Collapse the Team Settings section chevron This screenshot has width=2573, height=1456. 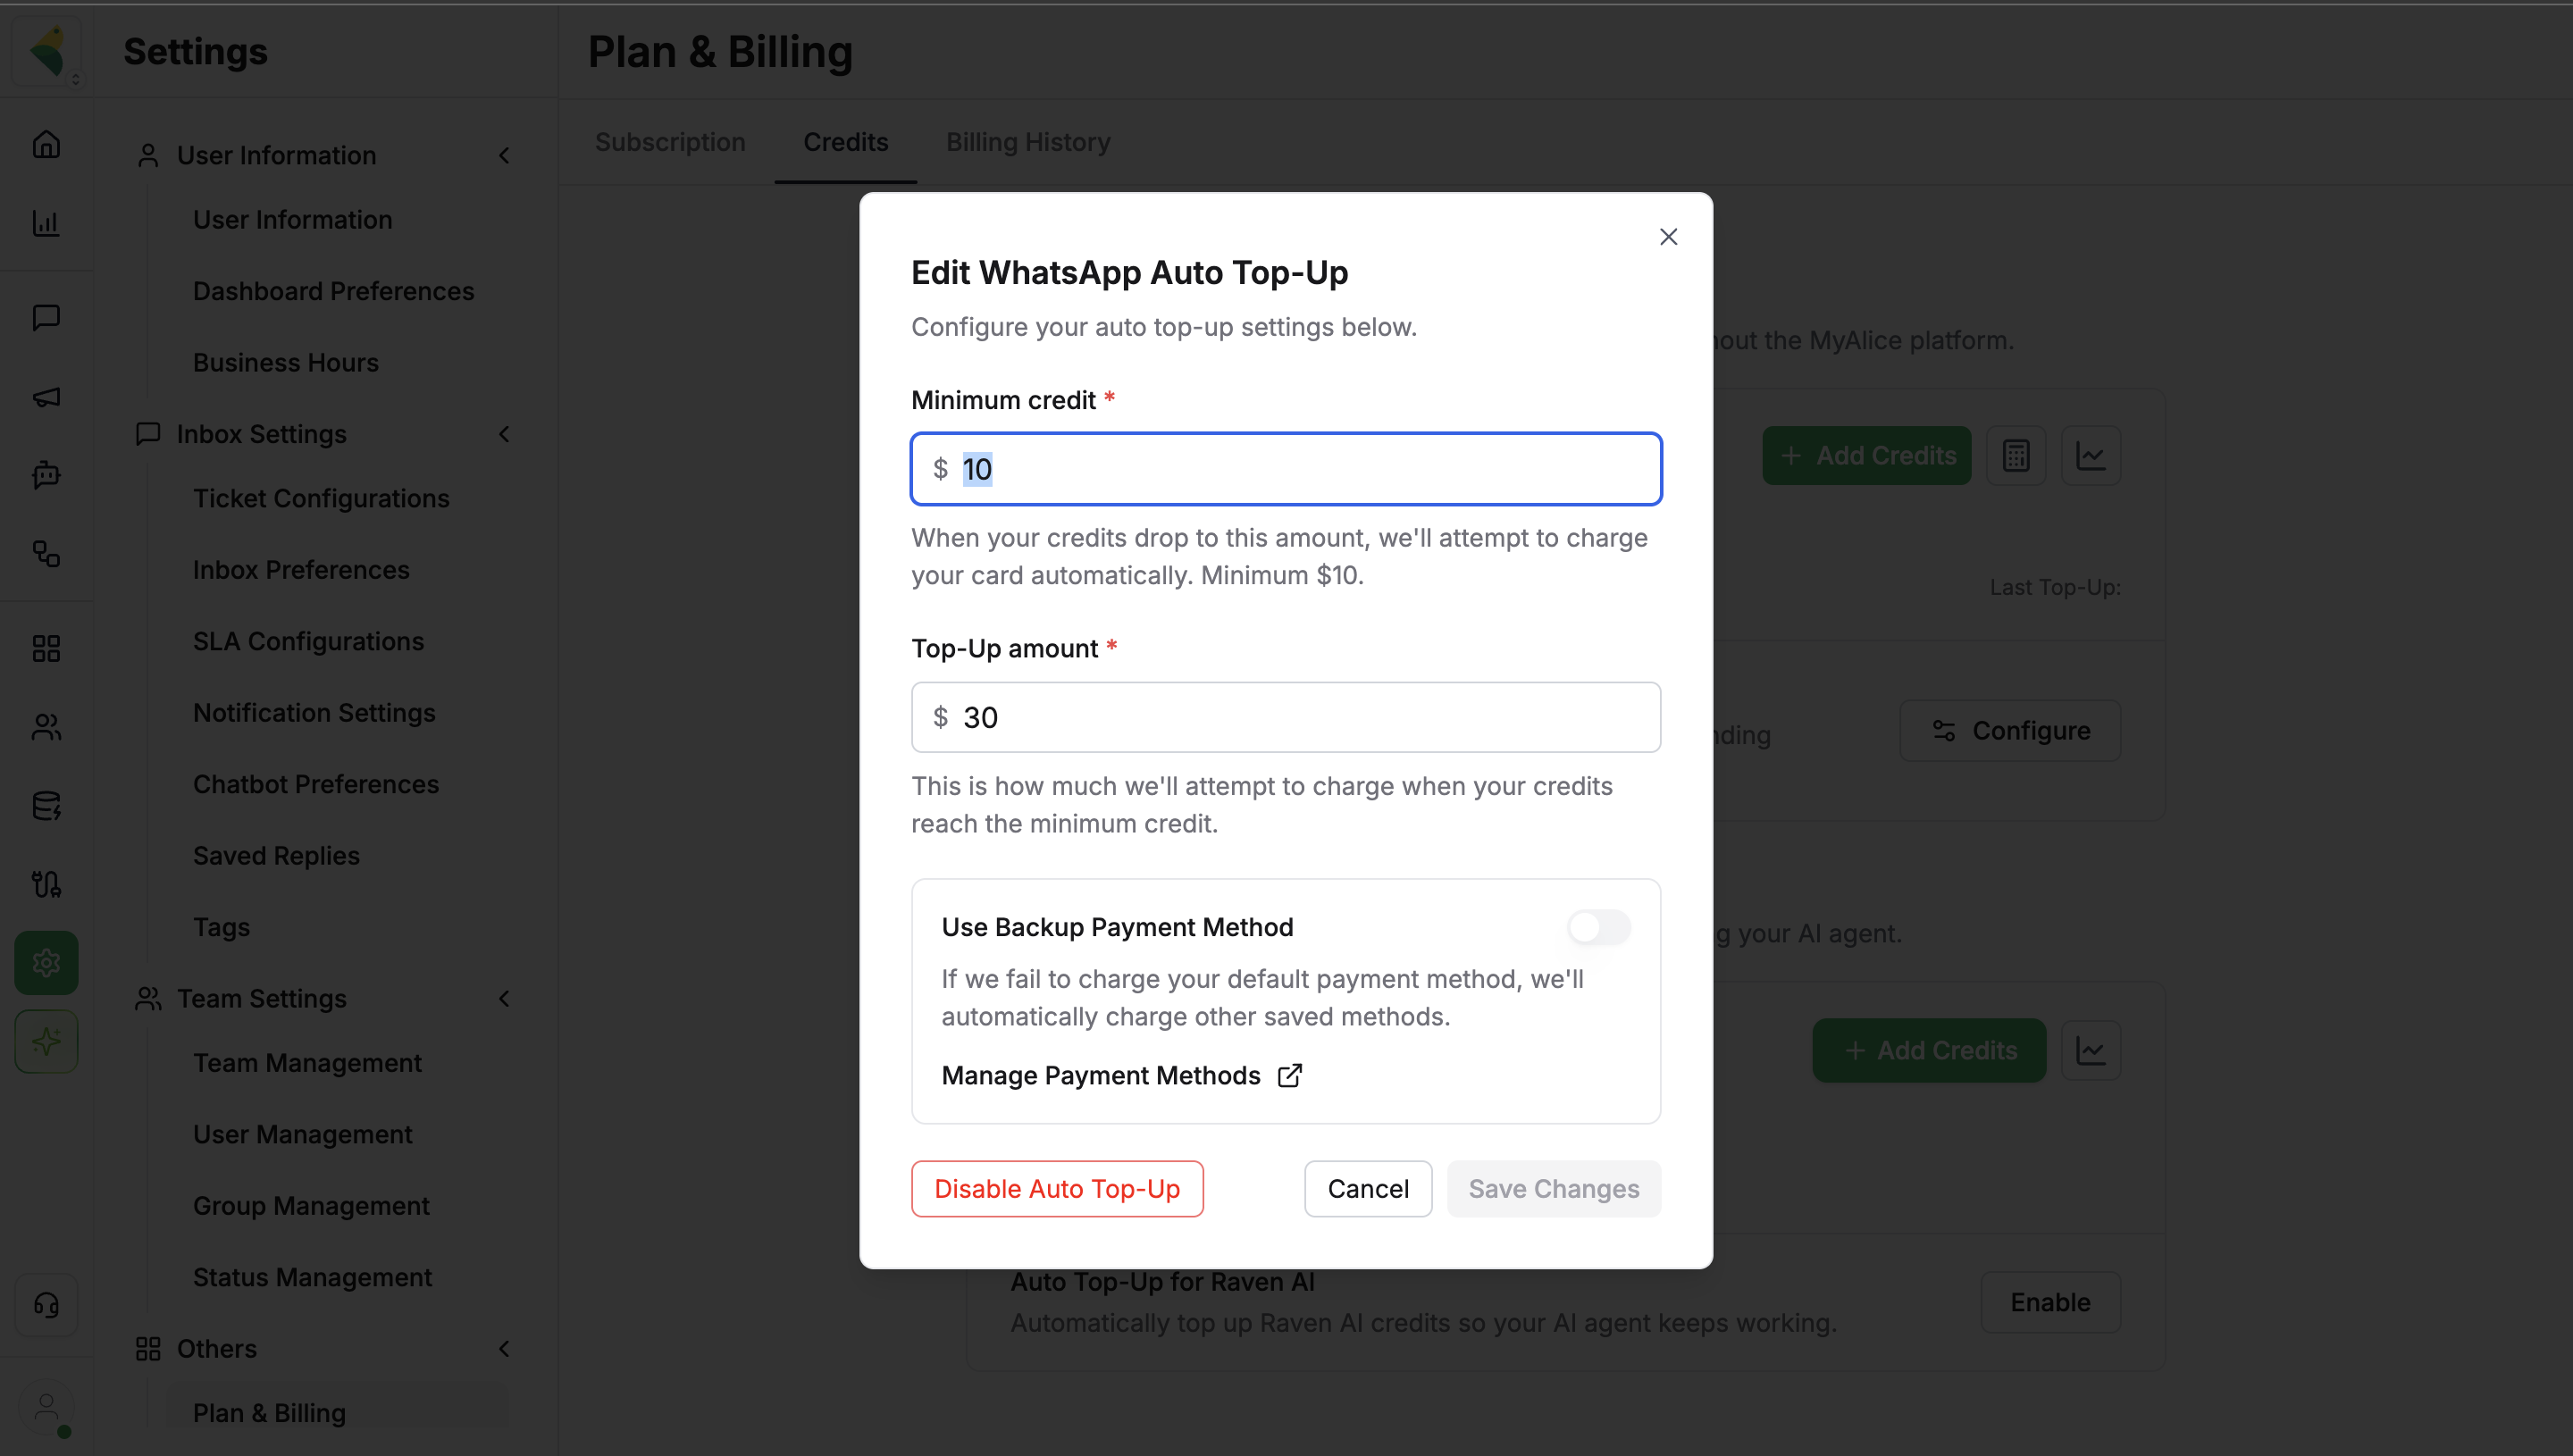[504, 998]
